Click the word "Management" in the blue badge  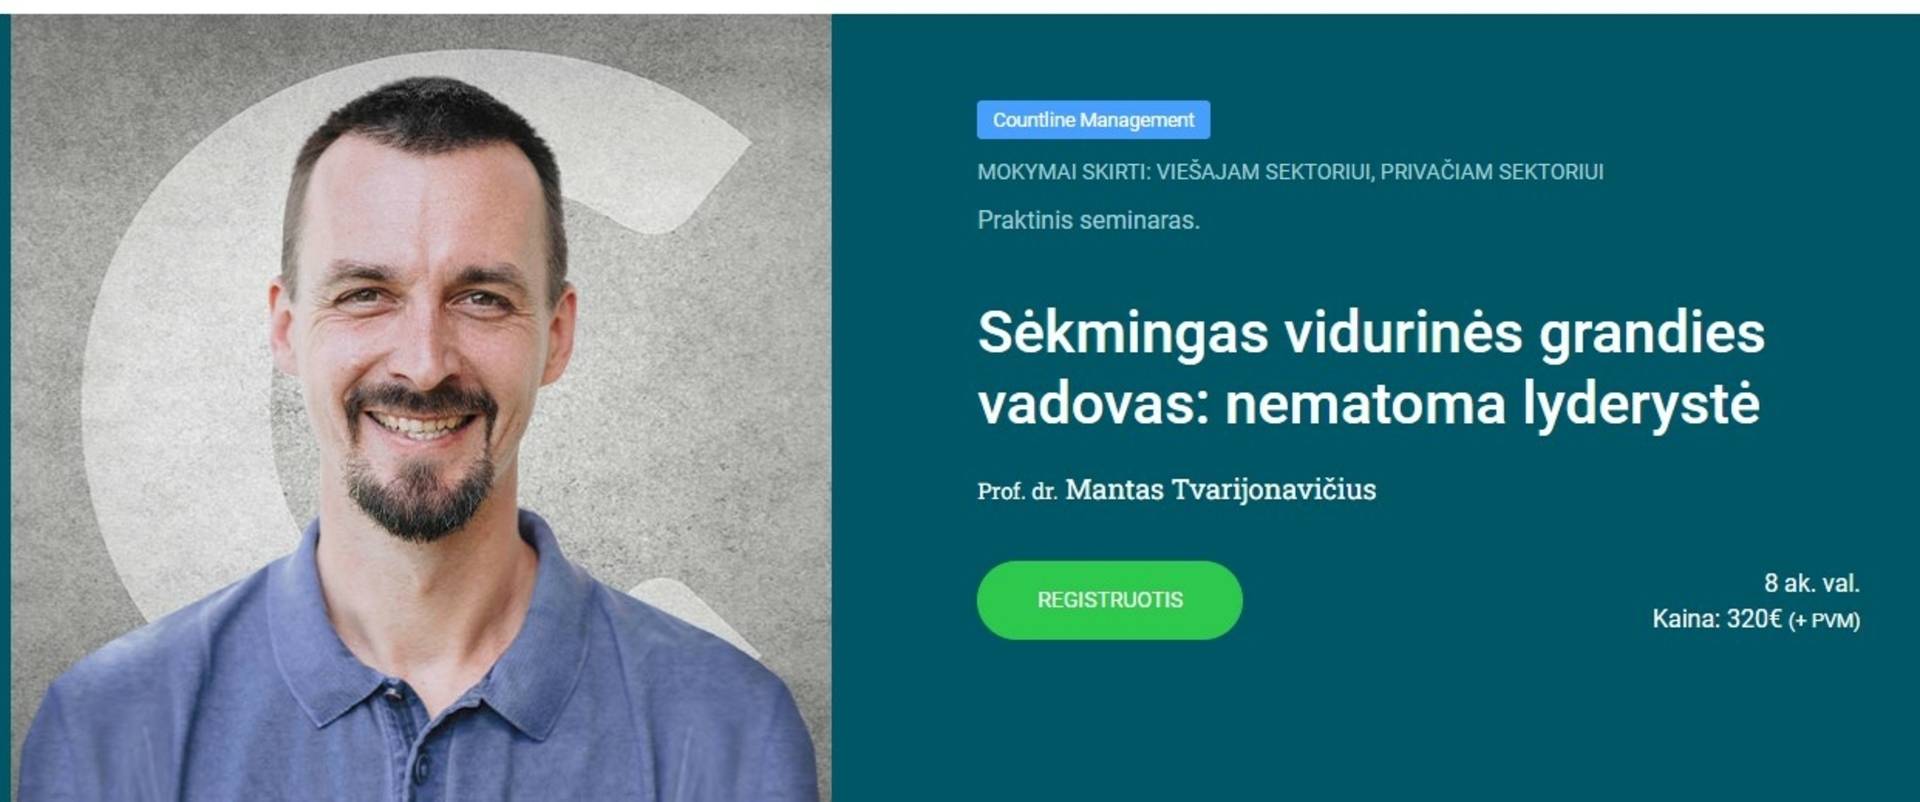click(x=1136, y=120)
